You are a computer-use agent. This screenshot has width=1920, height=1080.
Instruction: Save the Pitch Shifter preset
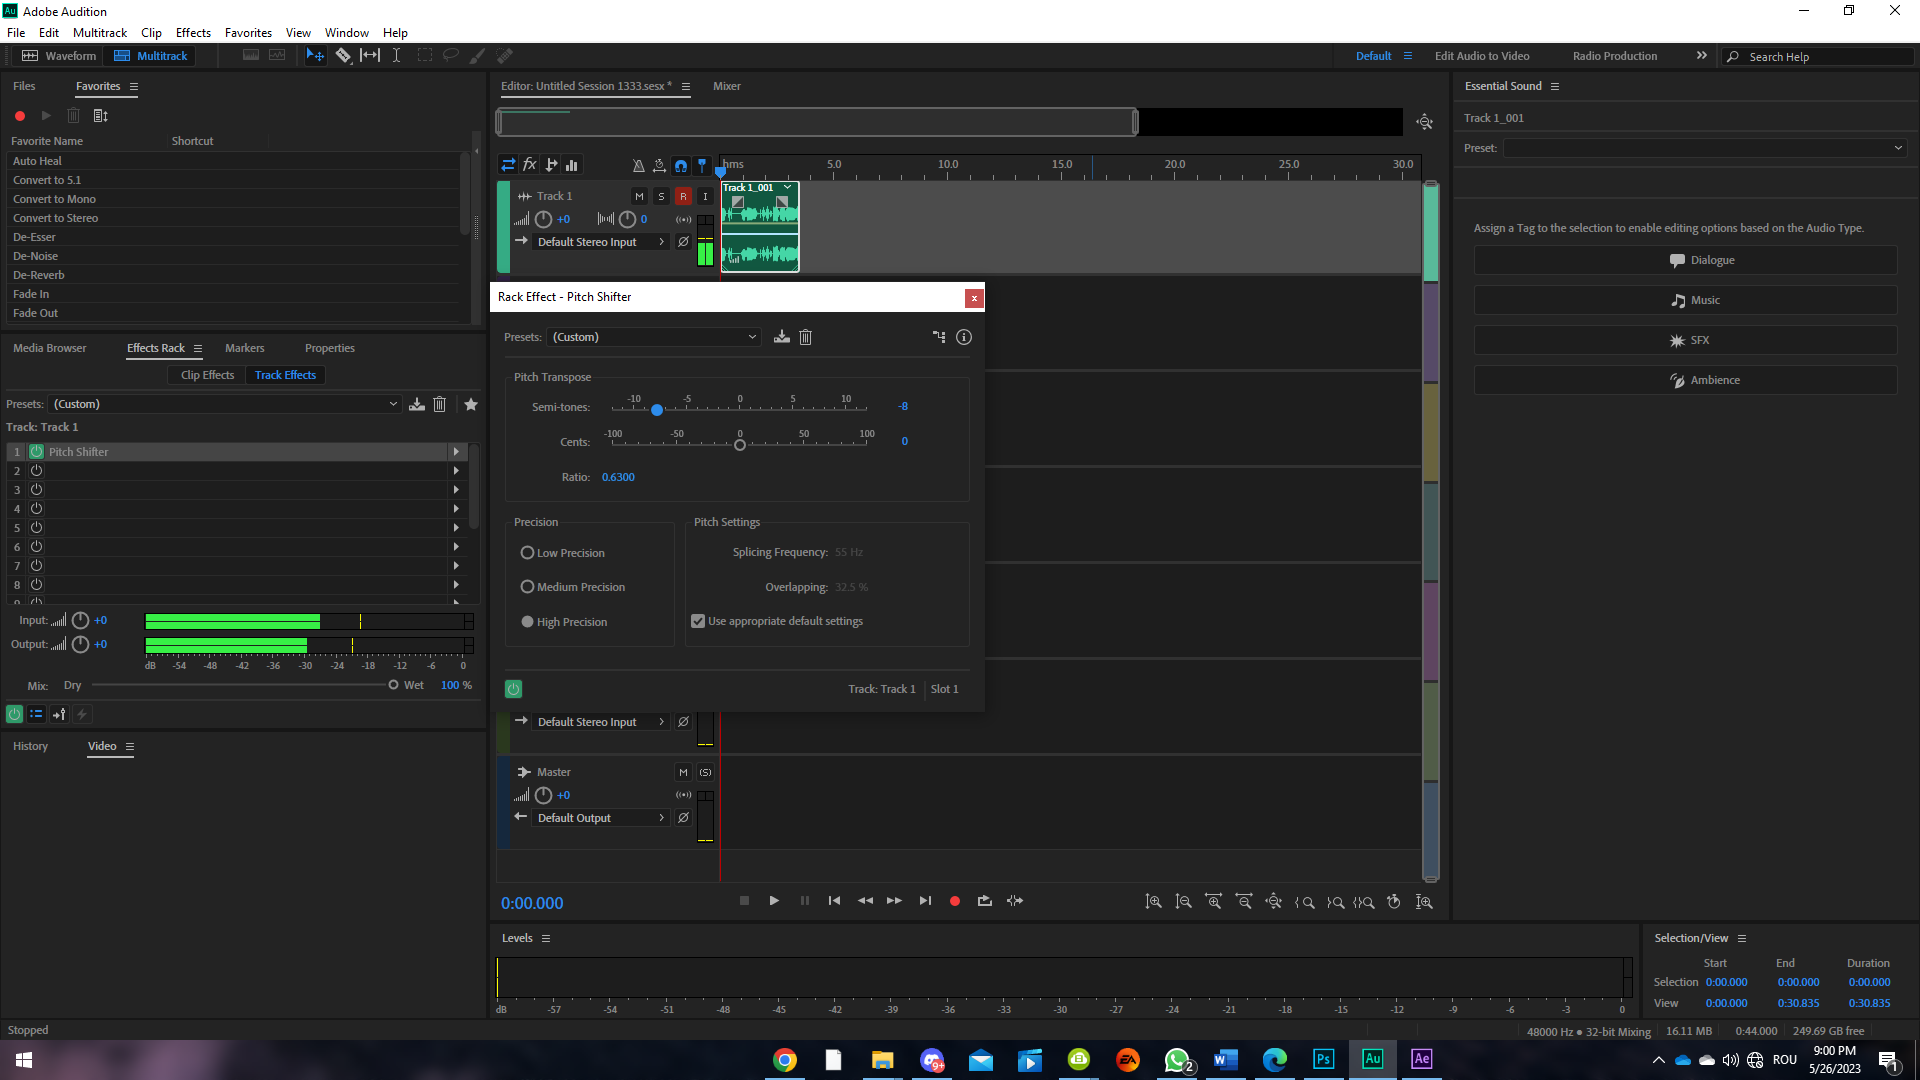782,337
